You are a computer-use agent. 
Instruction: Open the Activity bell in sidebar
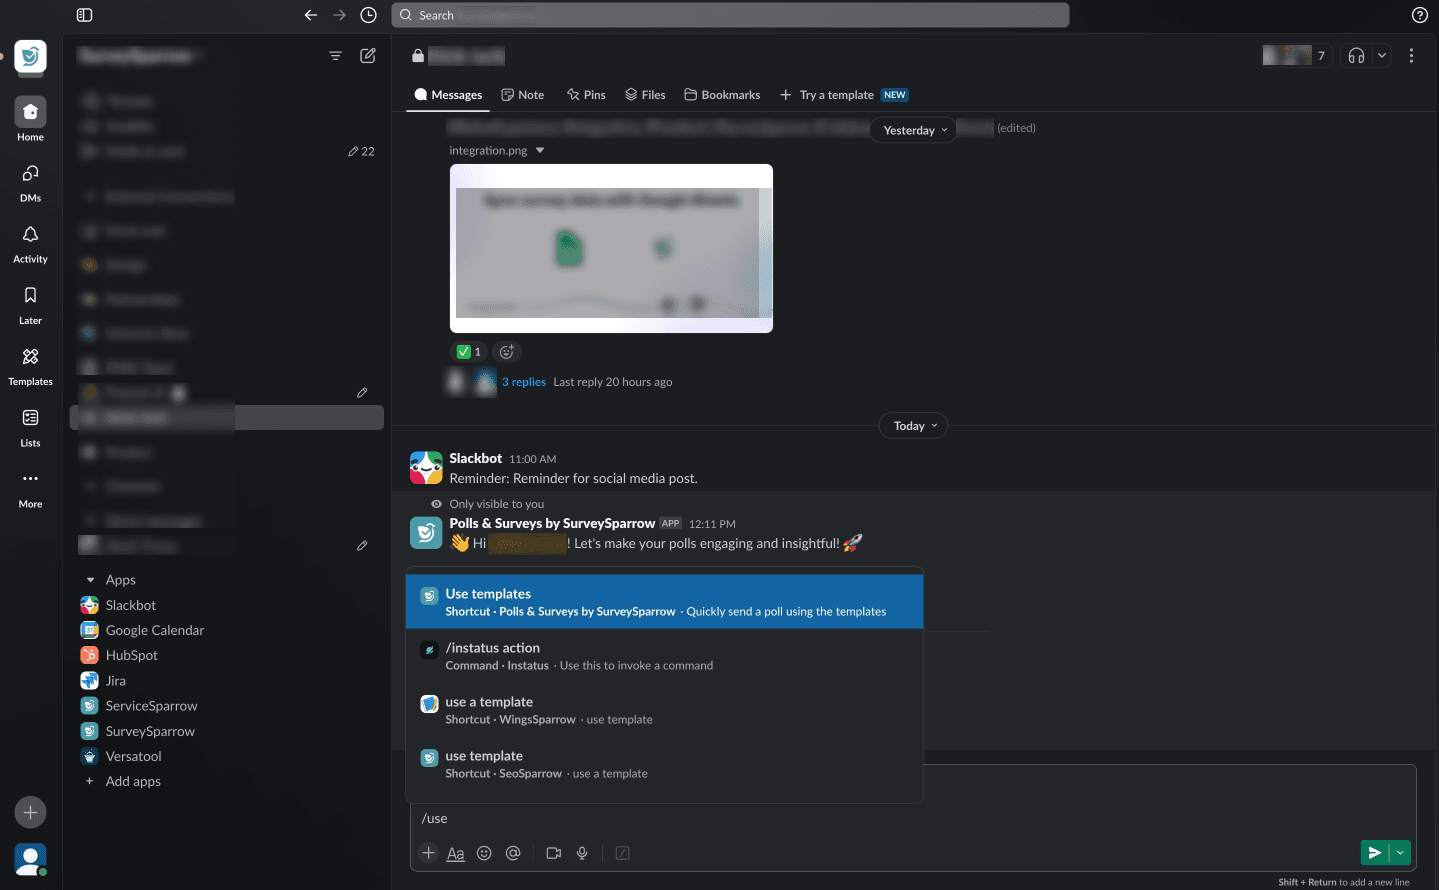pyautogui.click(x=30, y=243)
